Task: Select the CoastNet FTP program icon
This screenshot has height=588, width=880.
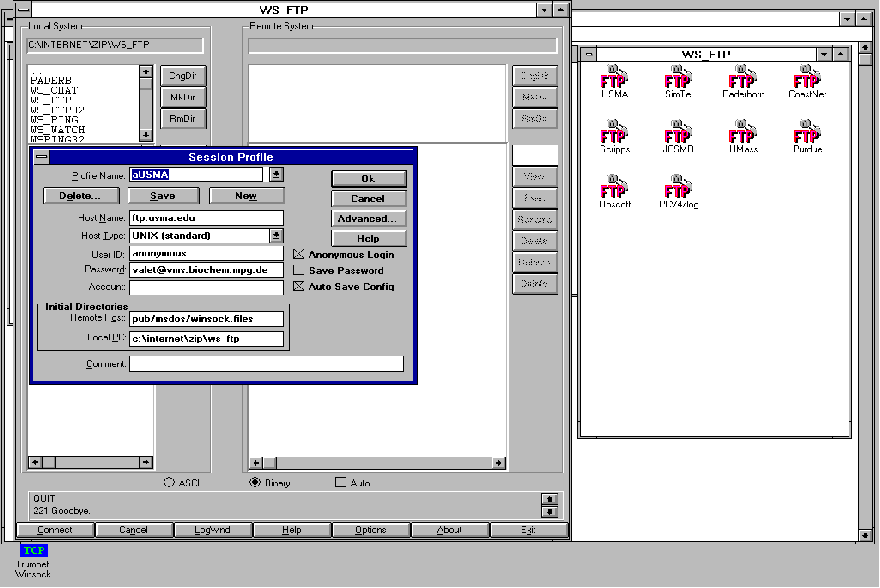Action: click(806, 81)
